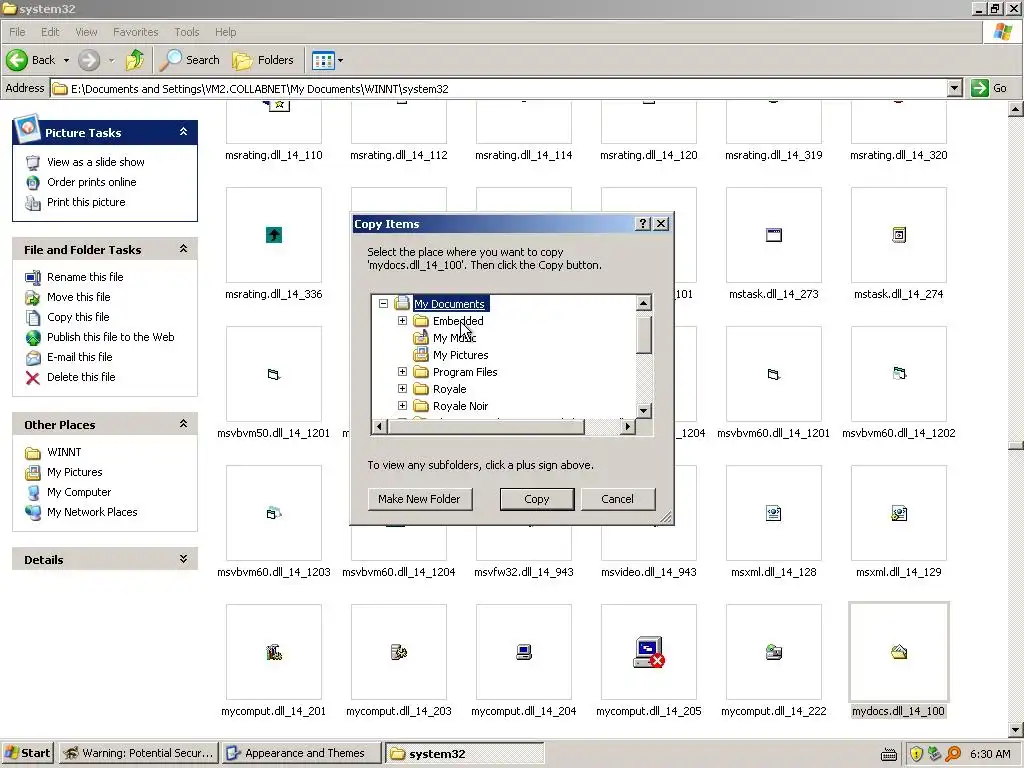
Task: Click Order prints online
Action: [x=91, y=182]
